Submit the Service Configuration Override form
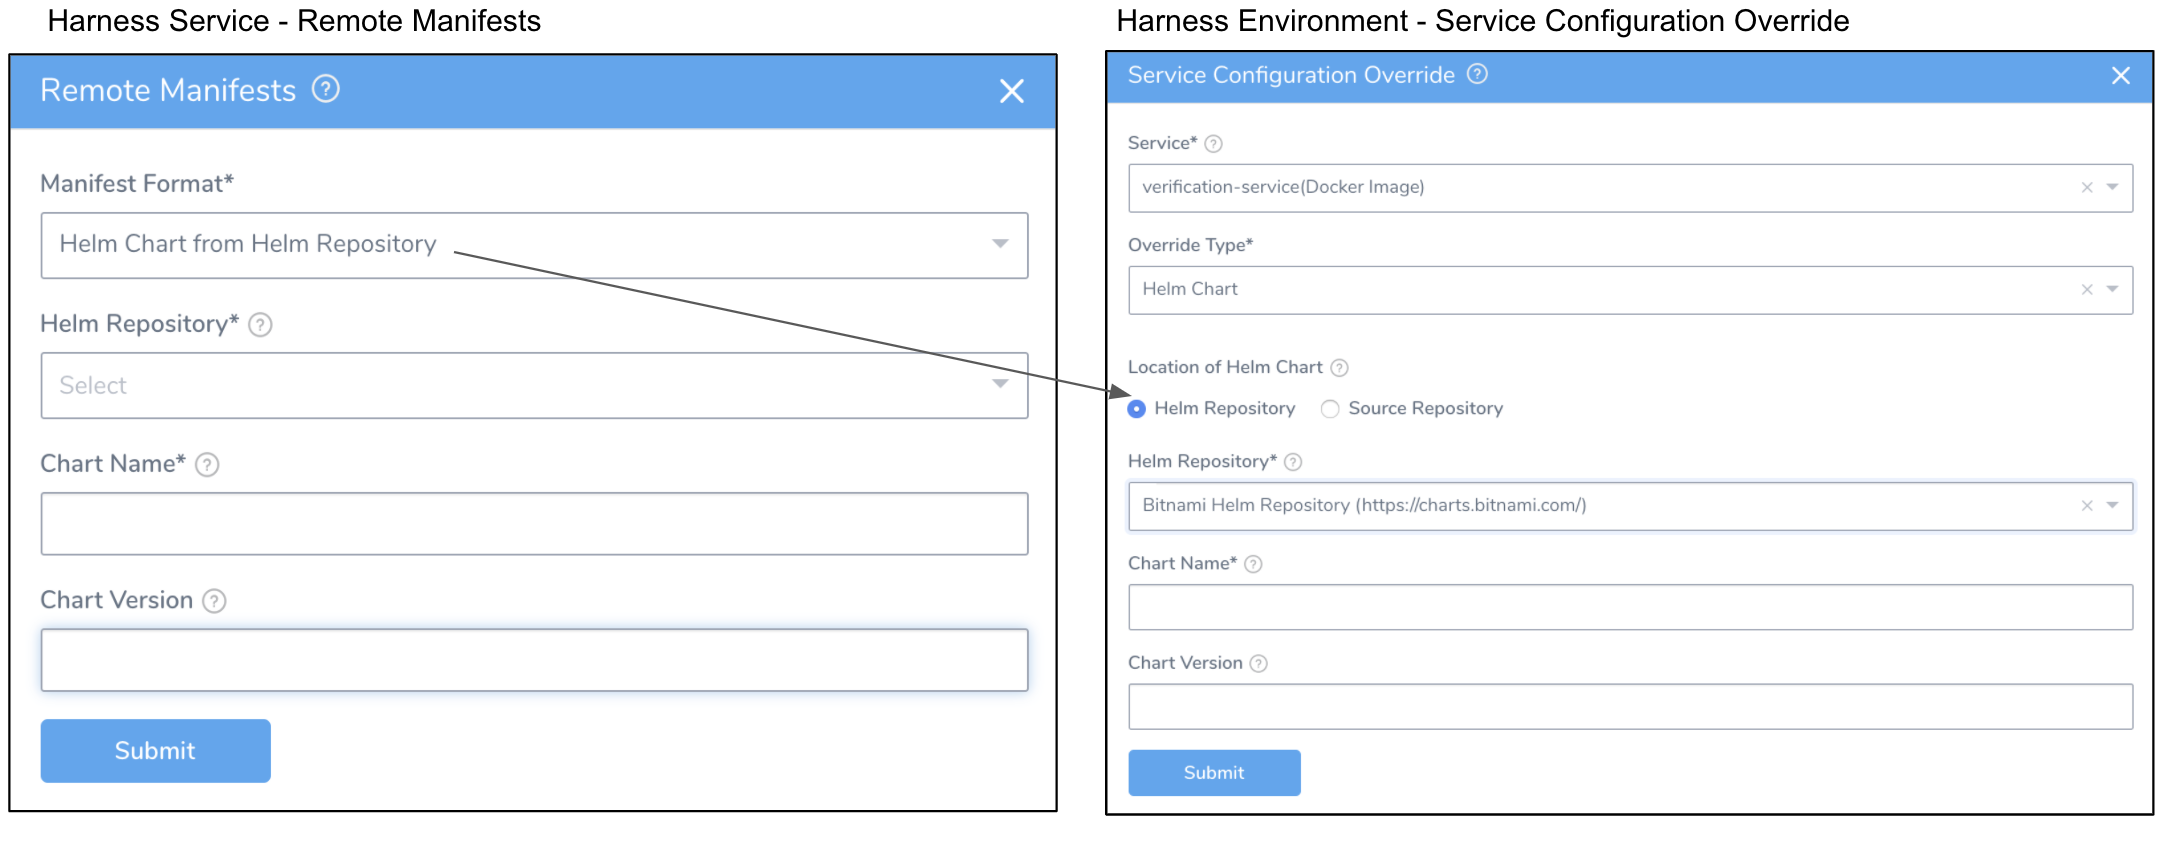The height and width of the screenshot is (844, 2172). 1214,773
